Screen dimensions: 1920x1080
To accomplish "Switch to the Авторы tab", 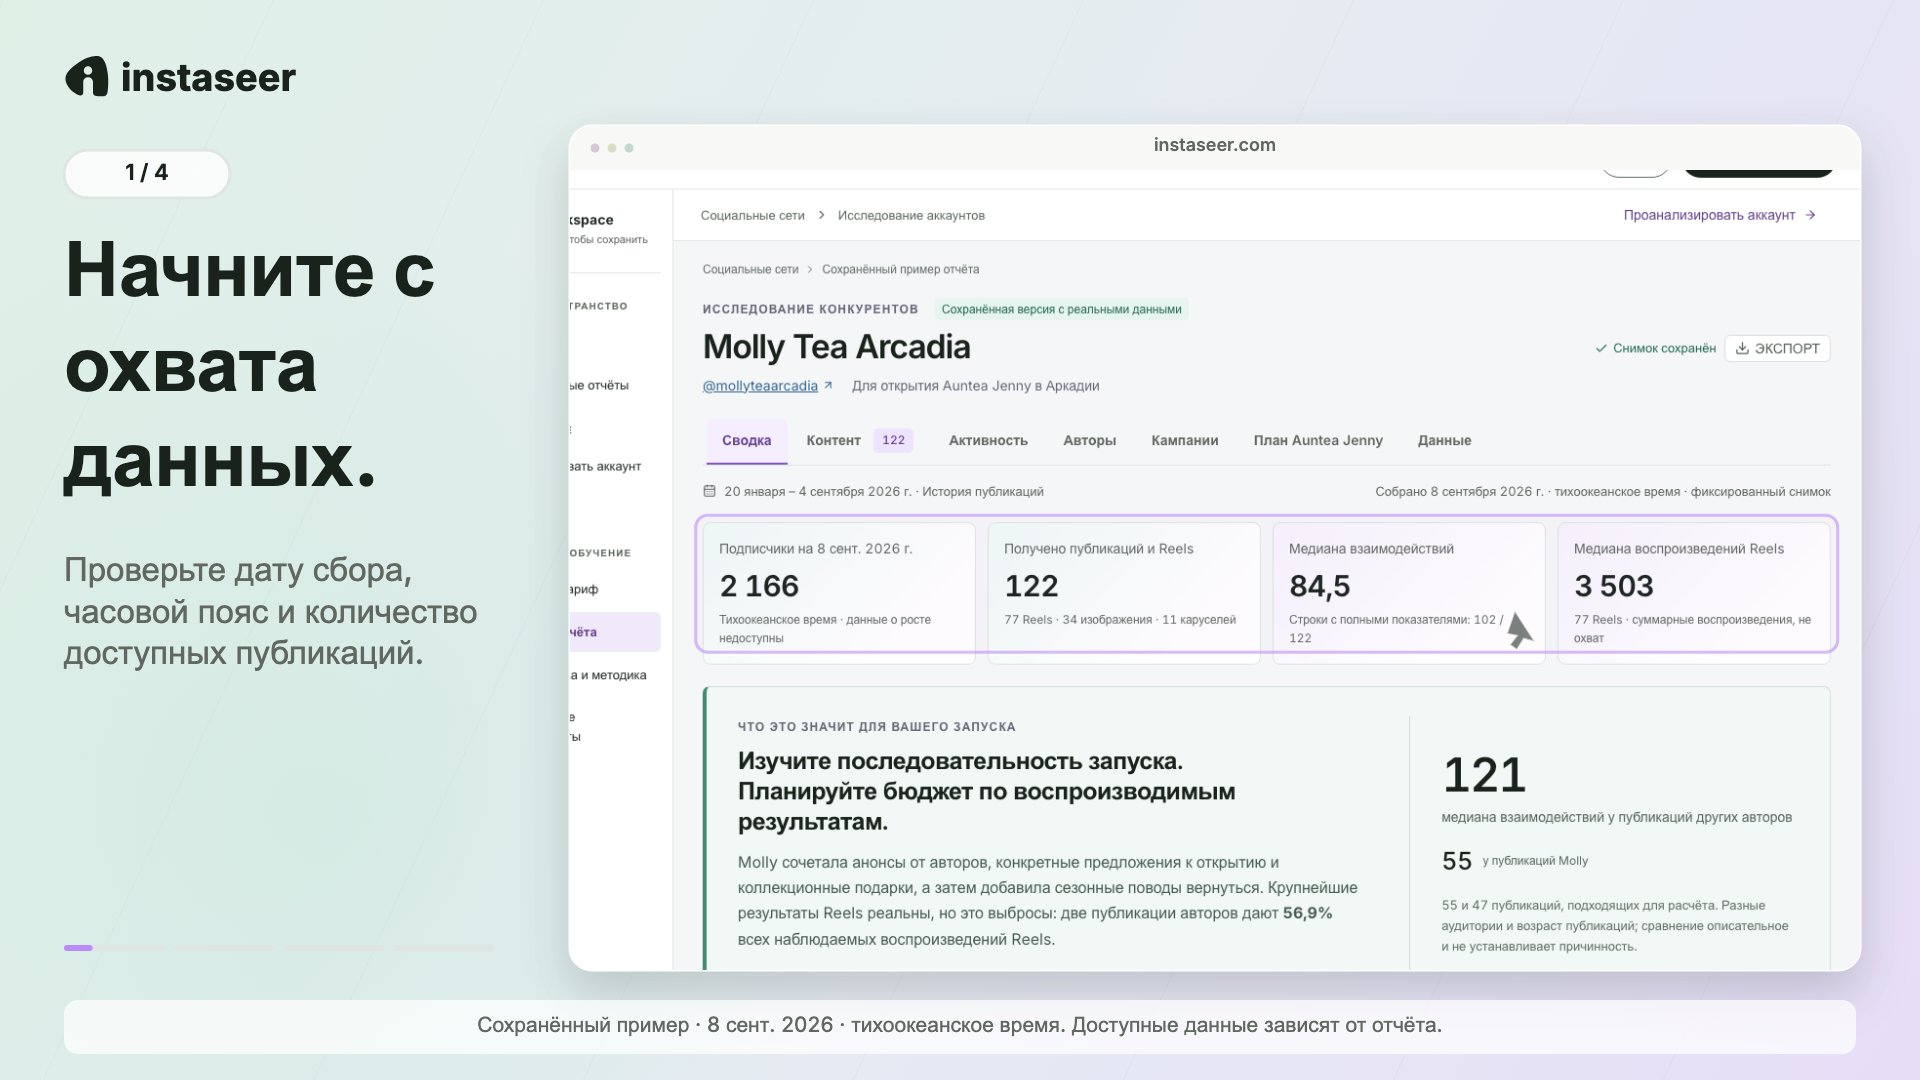I will tap(1089, 440).
